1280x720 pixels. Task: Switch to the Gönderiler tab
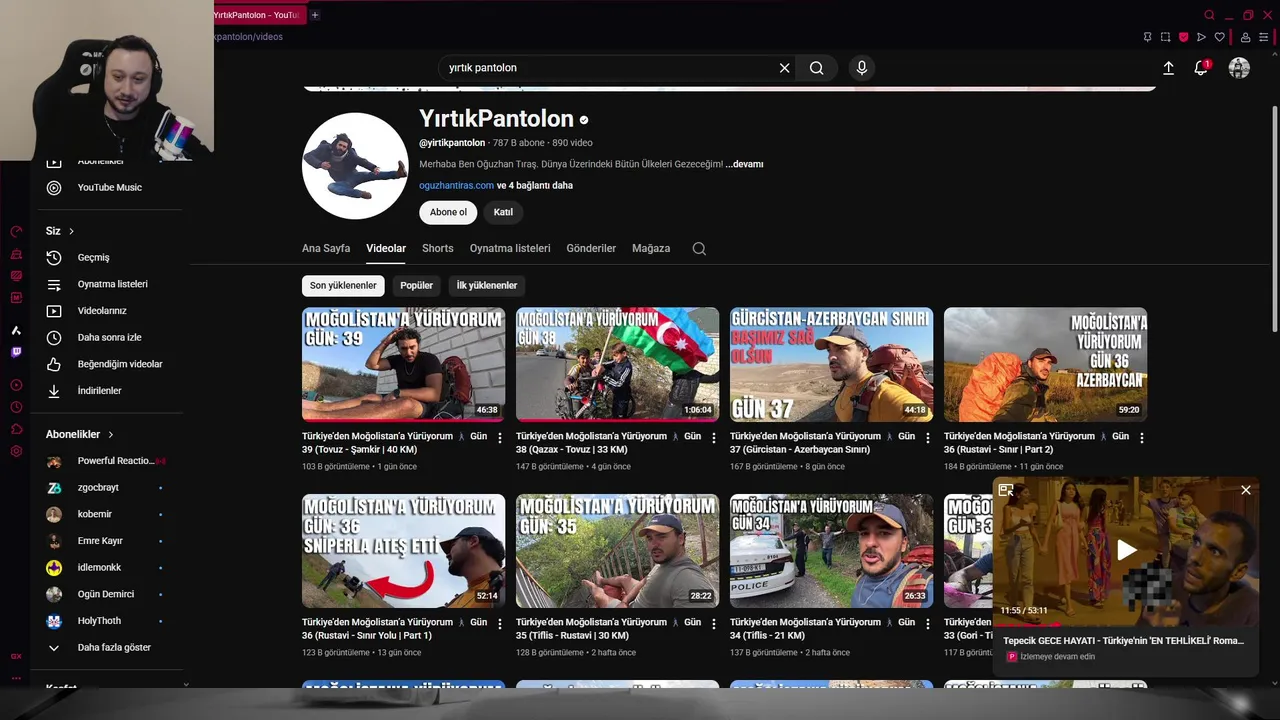click(x=591, y=248)
